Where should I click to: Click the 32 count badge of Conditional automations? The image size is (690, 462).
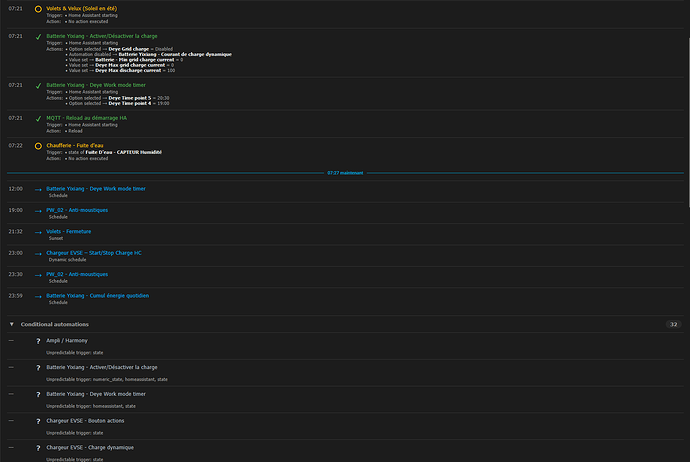[x=673, y=324]
